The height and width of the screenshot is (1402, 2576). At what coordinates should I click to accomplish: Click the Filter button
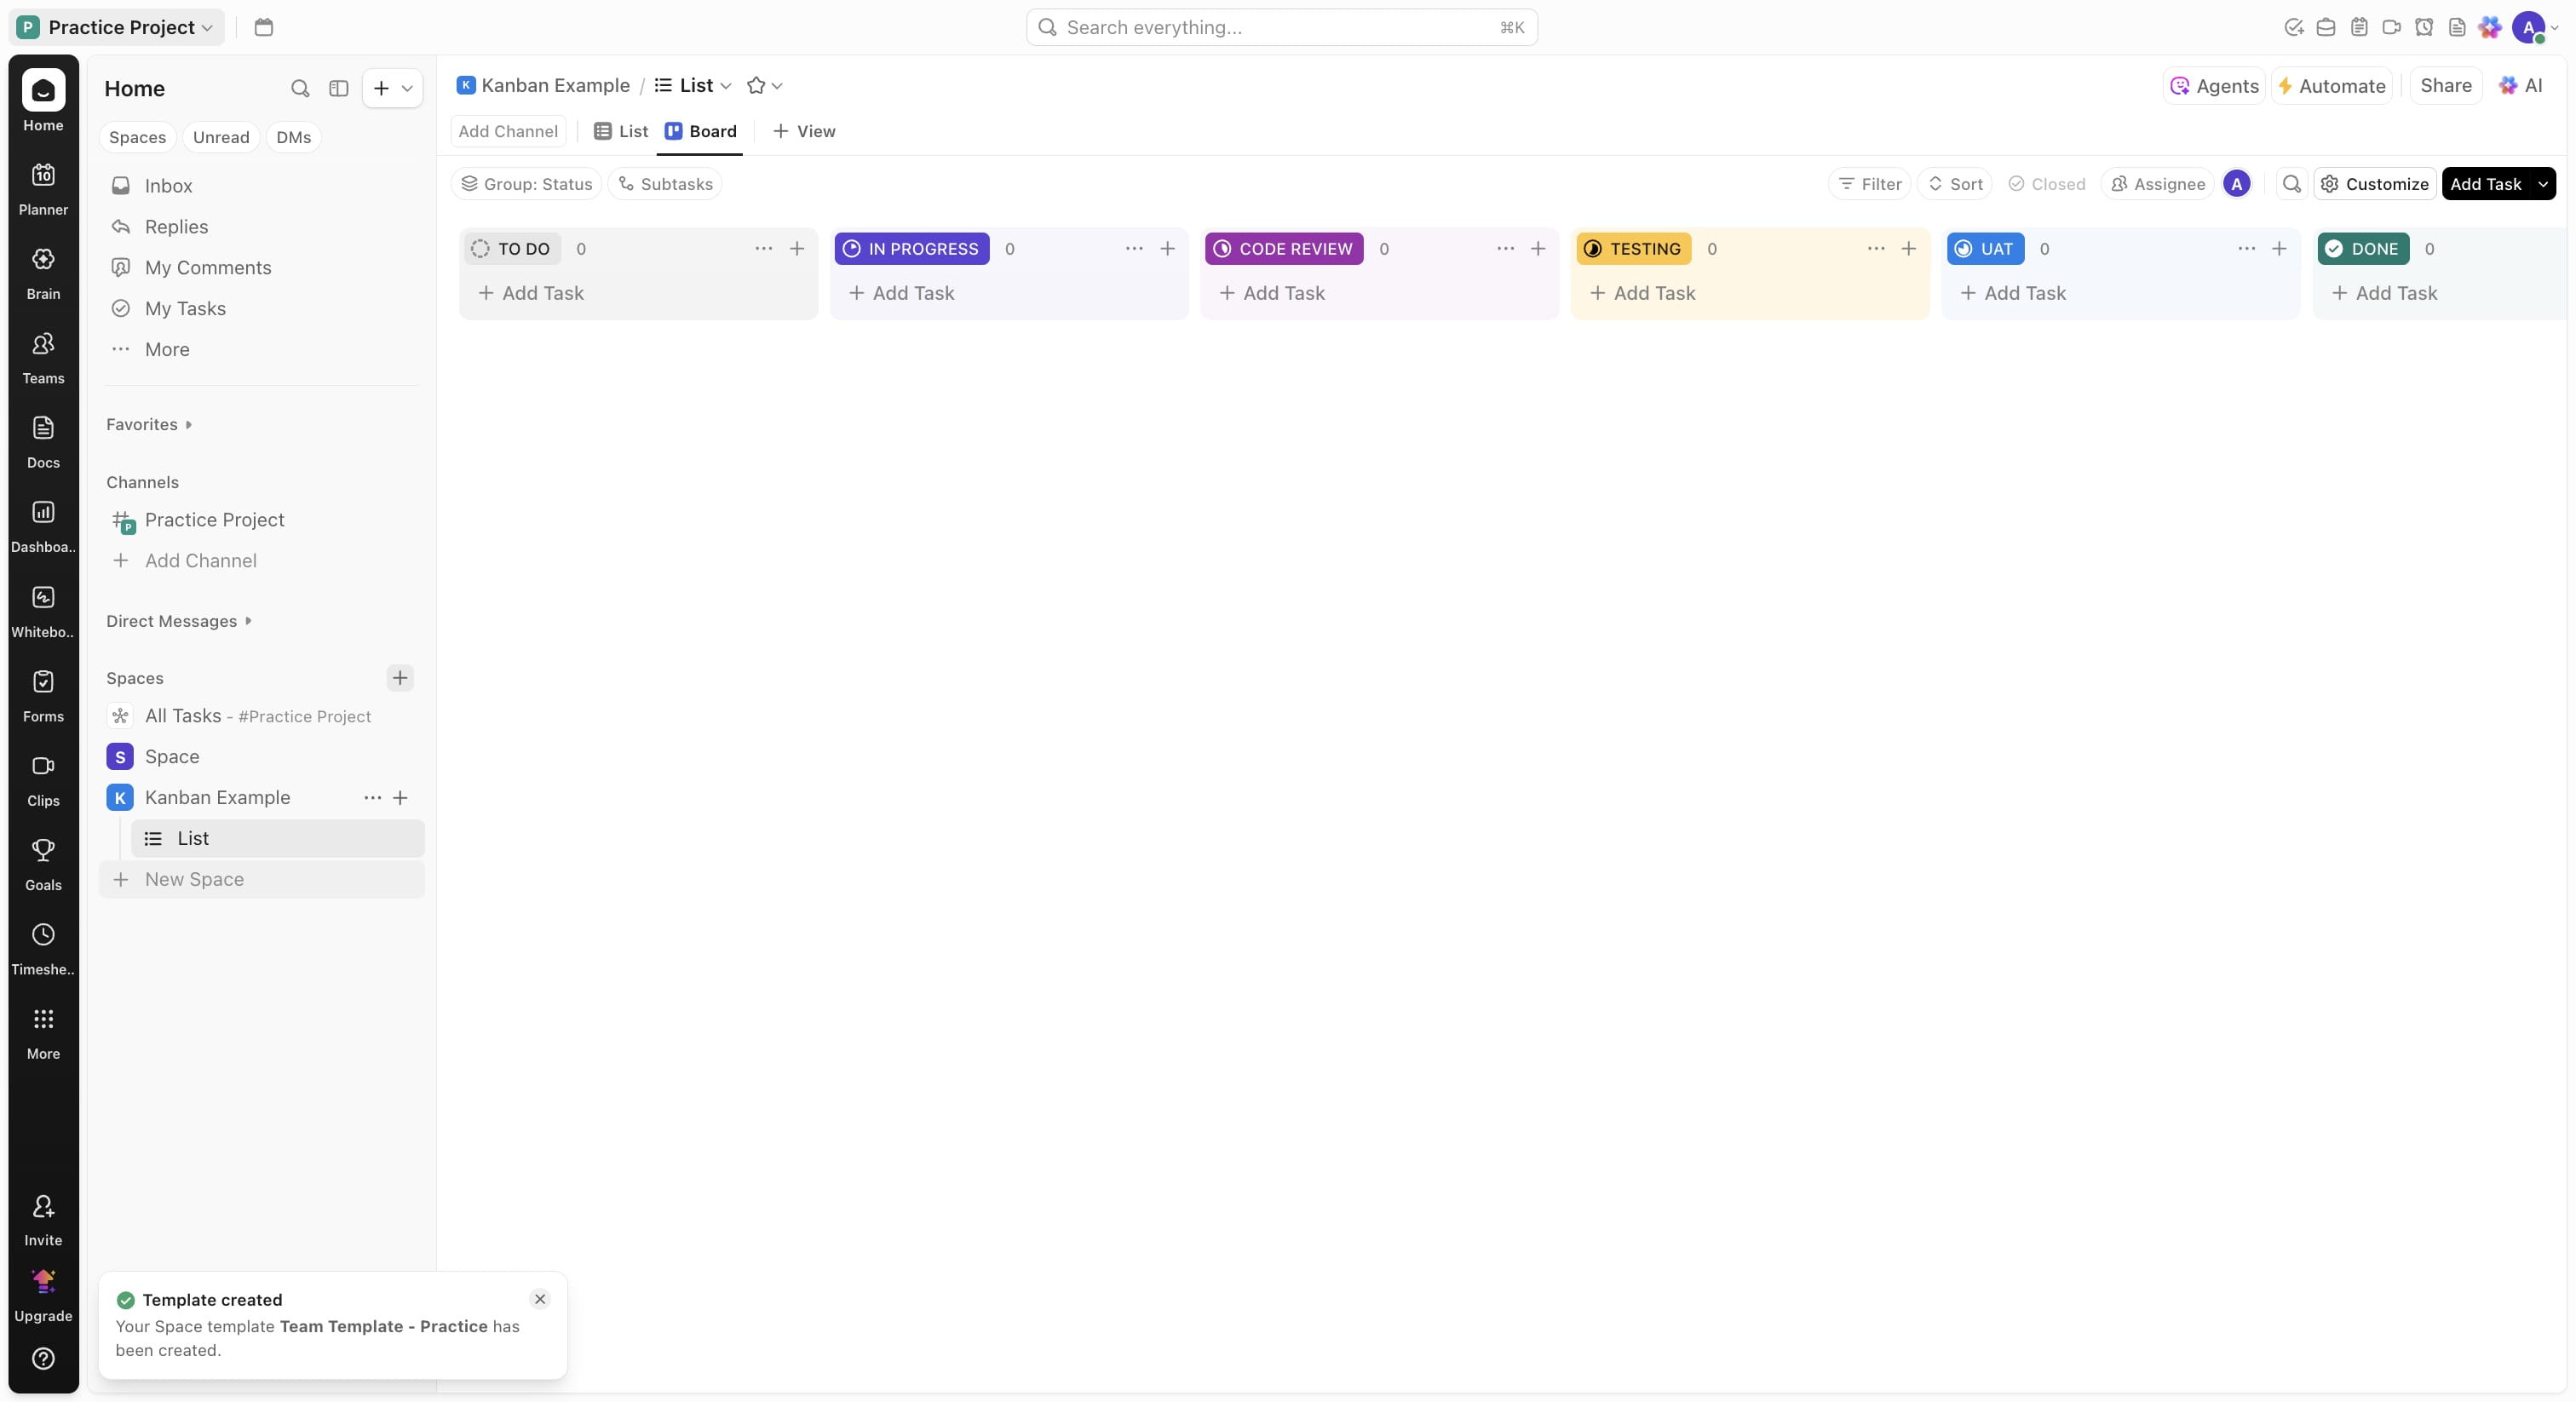[x=1870, y=184]
